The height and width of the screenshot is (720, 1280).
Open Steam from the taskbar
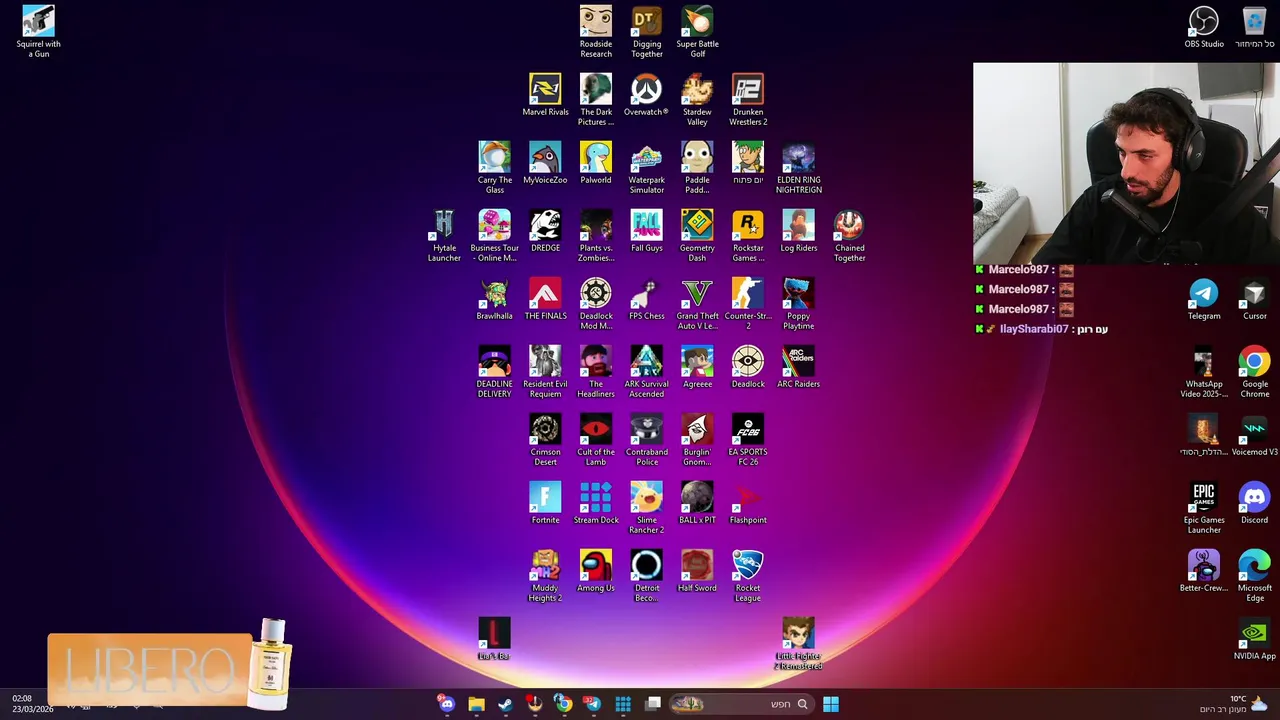click(505, 704)
